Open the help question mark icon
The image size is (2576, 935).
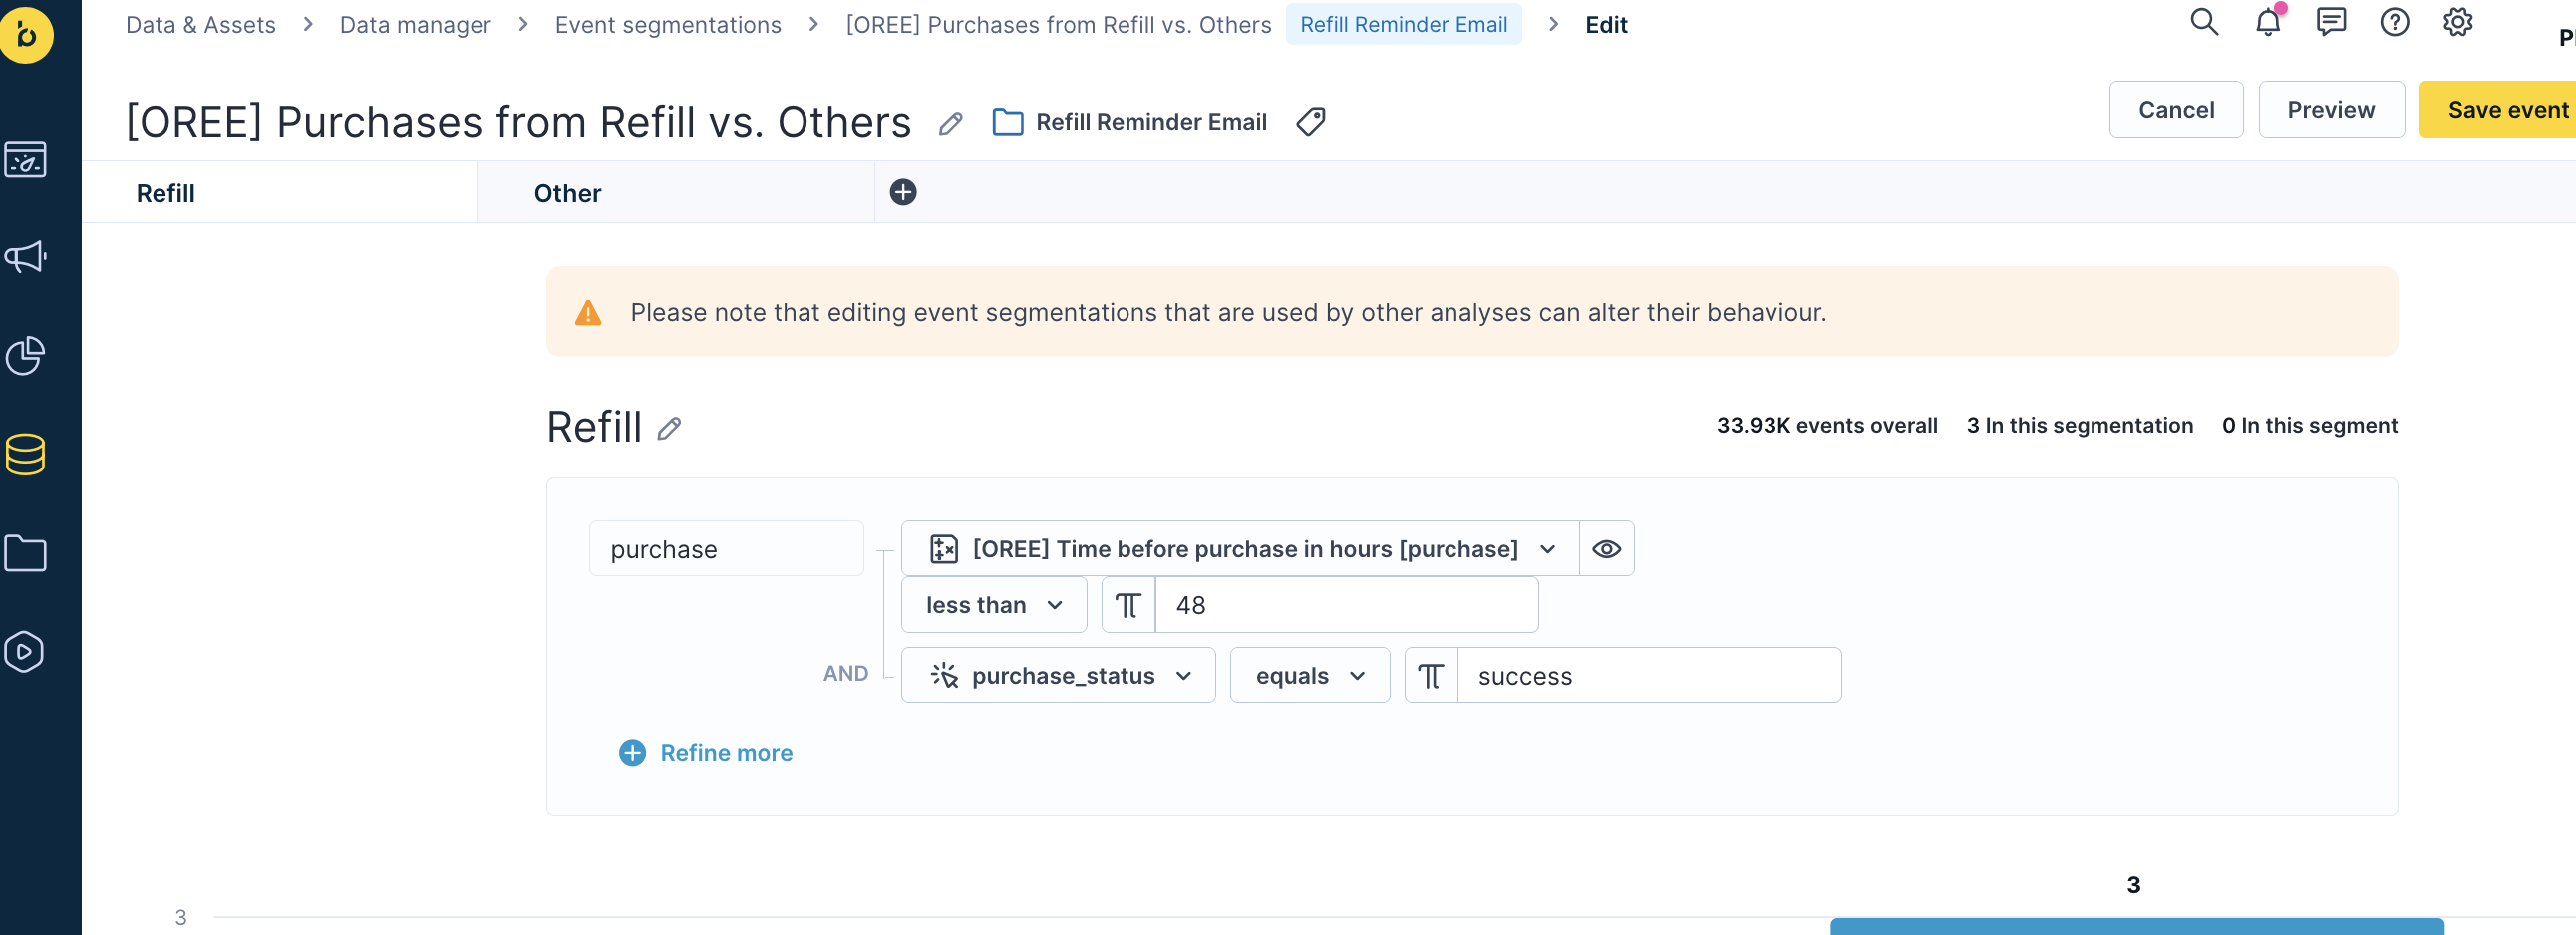(2394, 22)
